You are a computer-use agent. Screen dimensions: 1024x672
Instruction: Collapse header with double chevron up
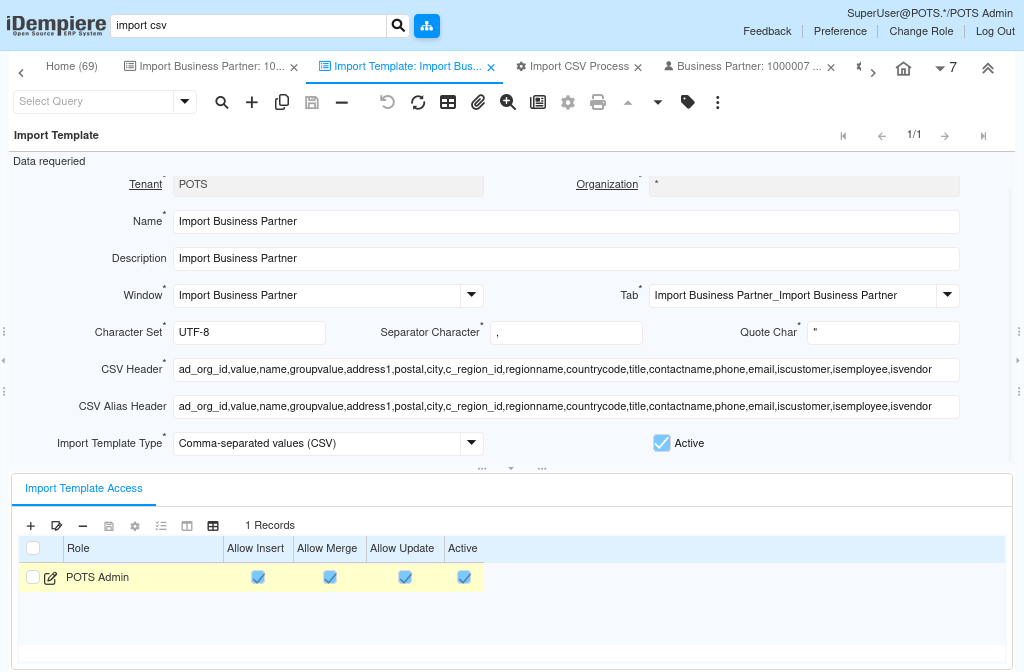(987, 69)
